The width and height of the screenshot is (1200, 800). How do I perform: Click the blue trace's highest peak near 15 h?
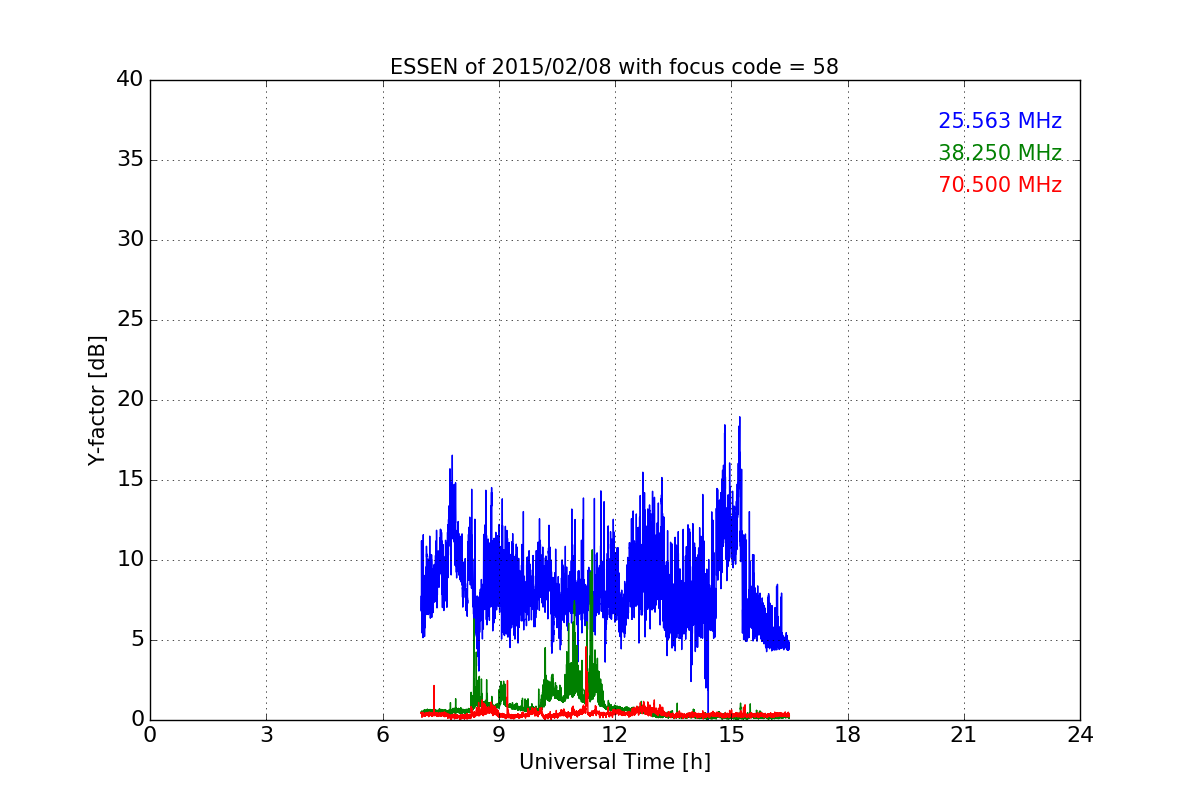tap(739, 419)
